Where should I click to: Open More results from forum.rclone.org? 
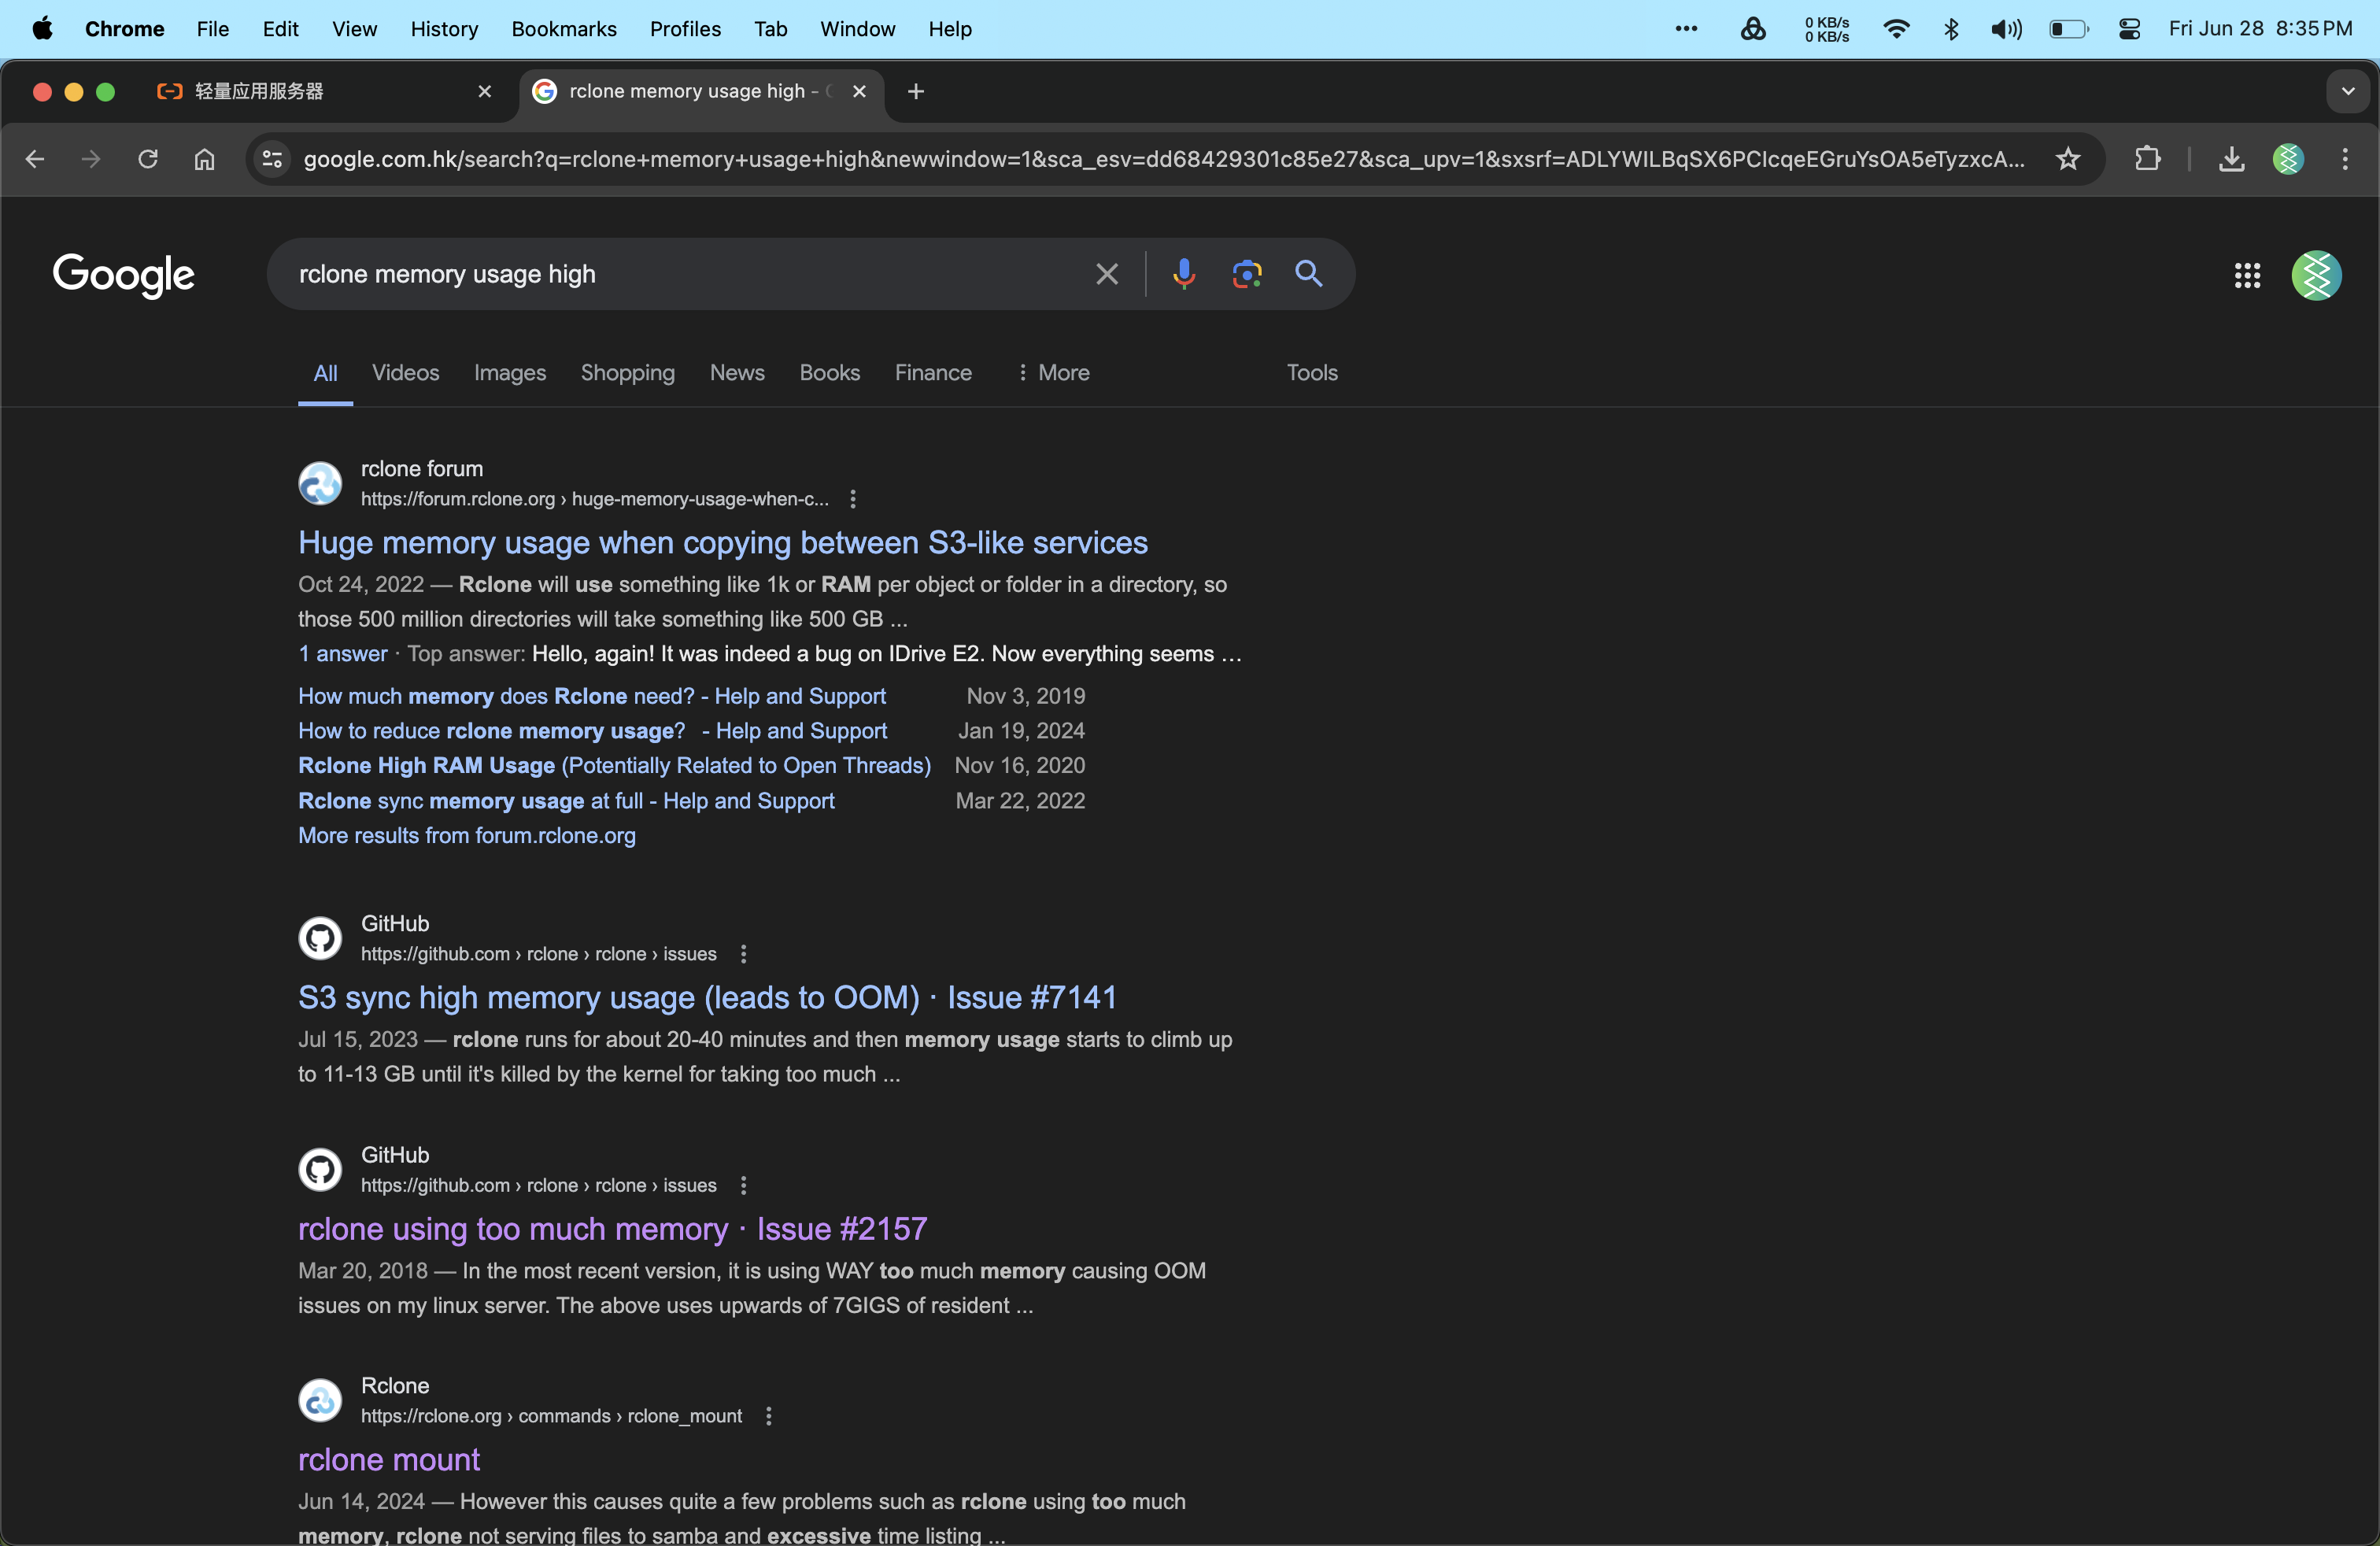tap(467, 835)
